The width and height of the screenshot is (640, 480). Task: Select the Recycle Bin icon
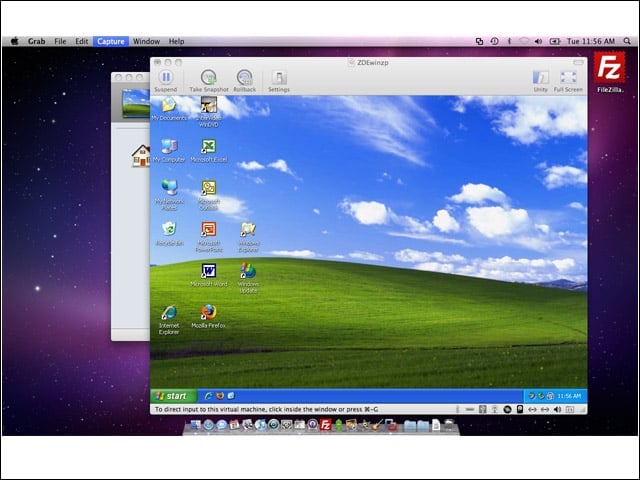coord(169,233)
